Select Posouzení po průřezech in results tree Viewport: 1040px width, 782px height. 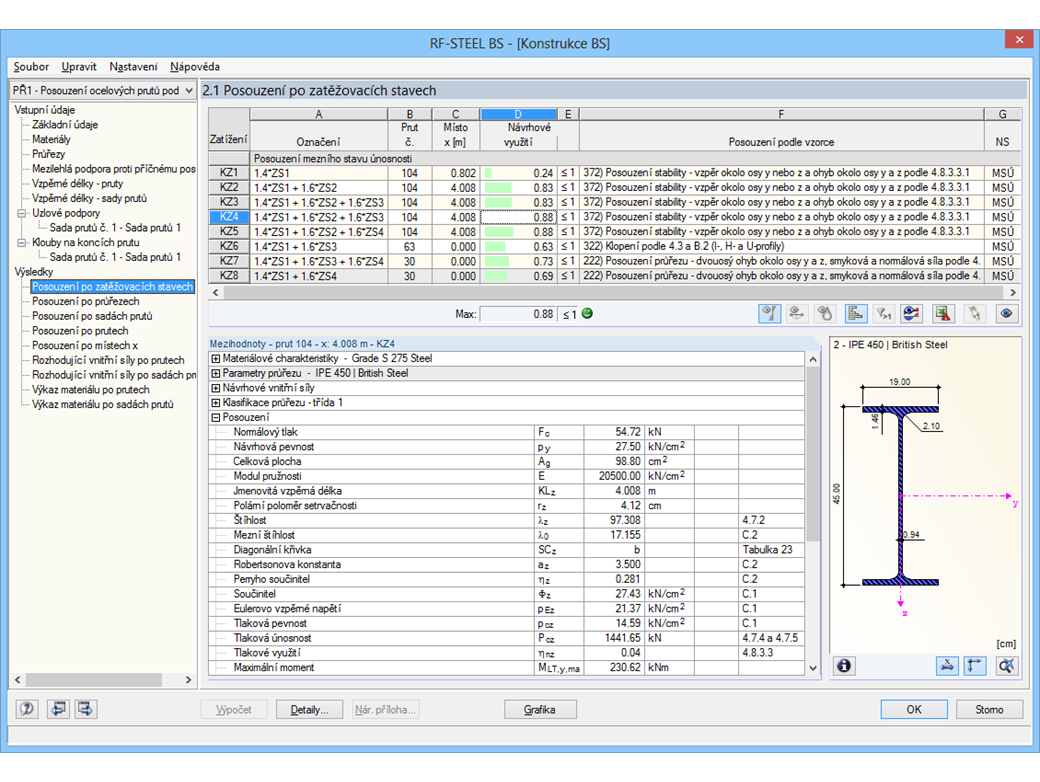tap(85, 301)
